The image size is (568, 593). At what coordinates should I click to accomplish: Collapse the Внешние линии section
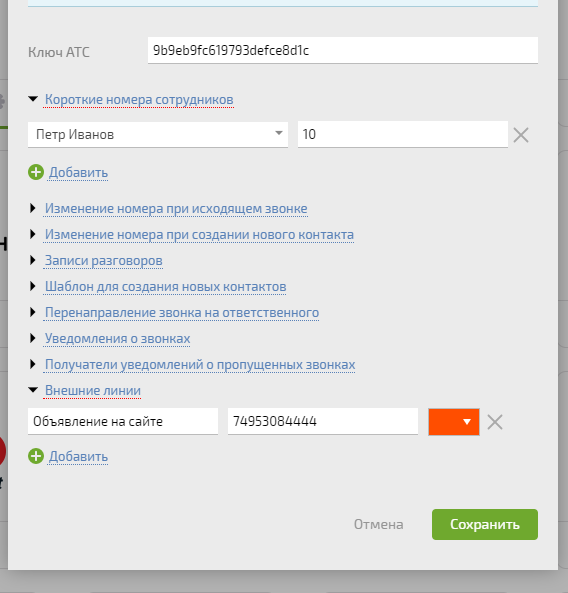point(93,390)
